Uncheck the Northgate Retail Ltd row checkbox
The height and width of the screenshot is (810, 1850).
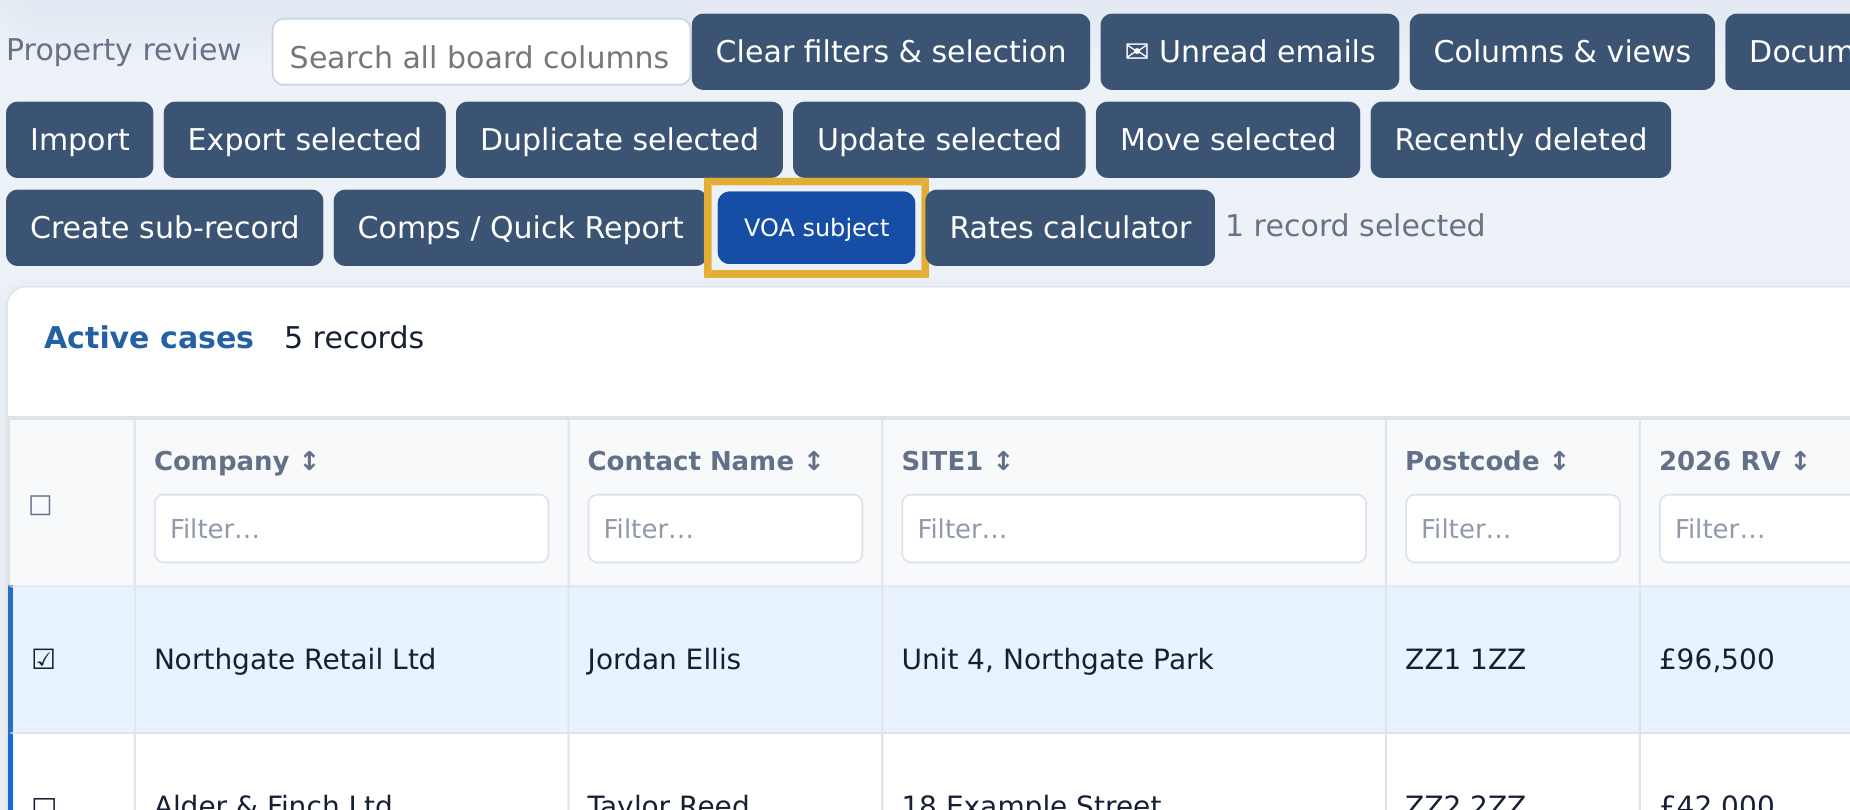tap(43, 660)
